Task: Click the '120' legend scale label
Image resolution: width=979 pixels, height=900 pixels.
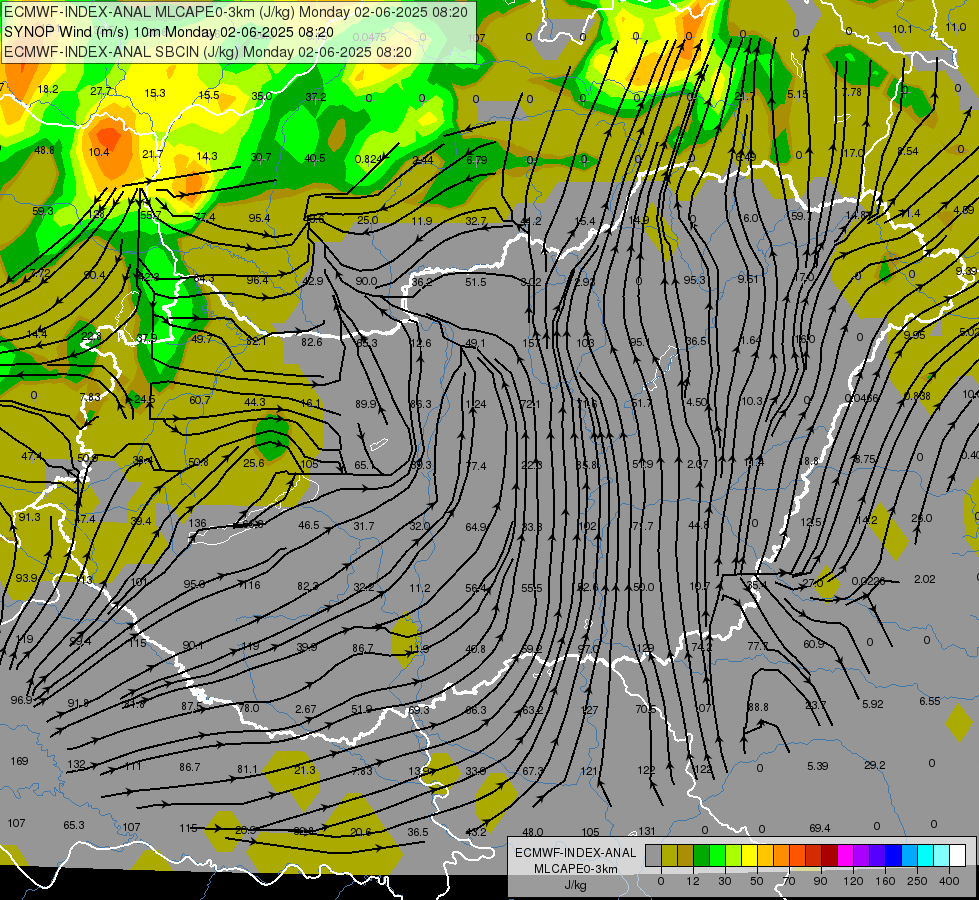Action: pos(854,881)
